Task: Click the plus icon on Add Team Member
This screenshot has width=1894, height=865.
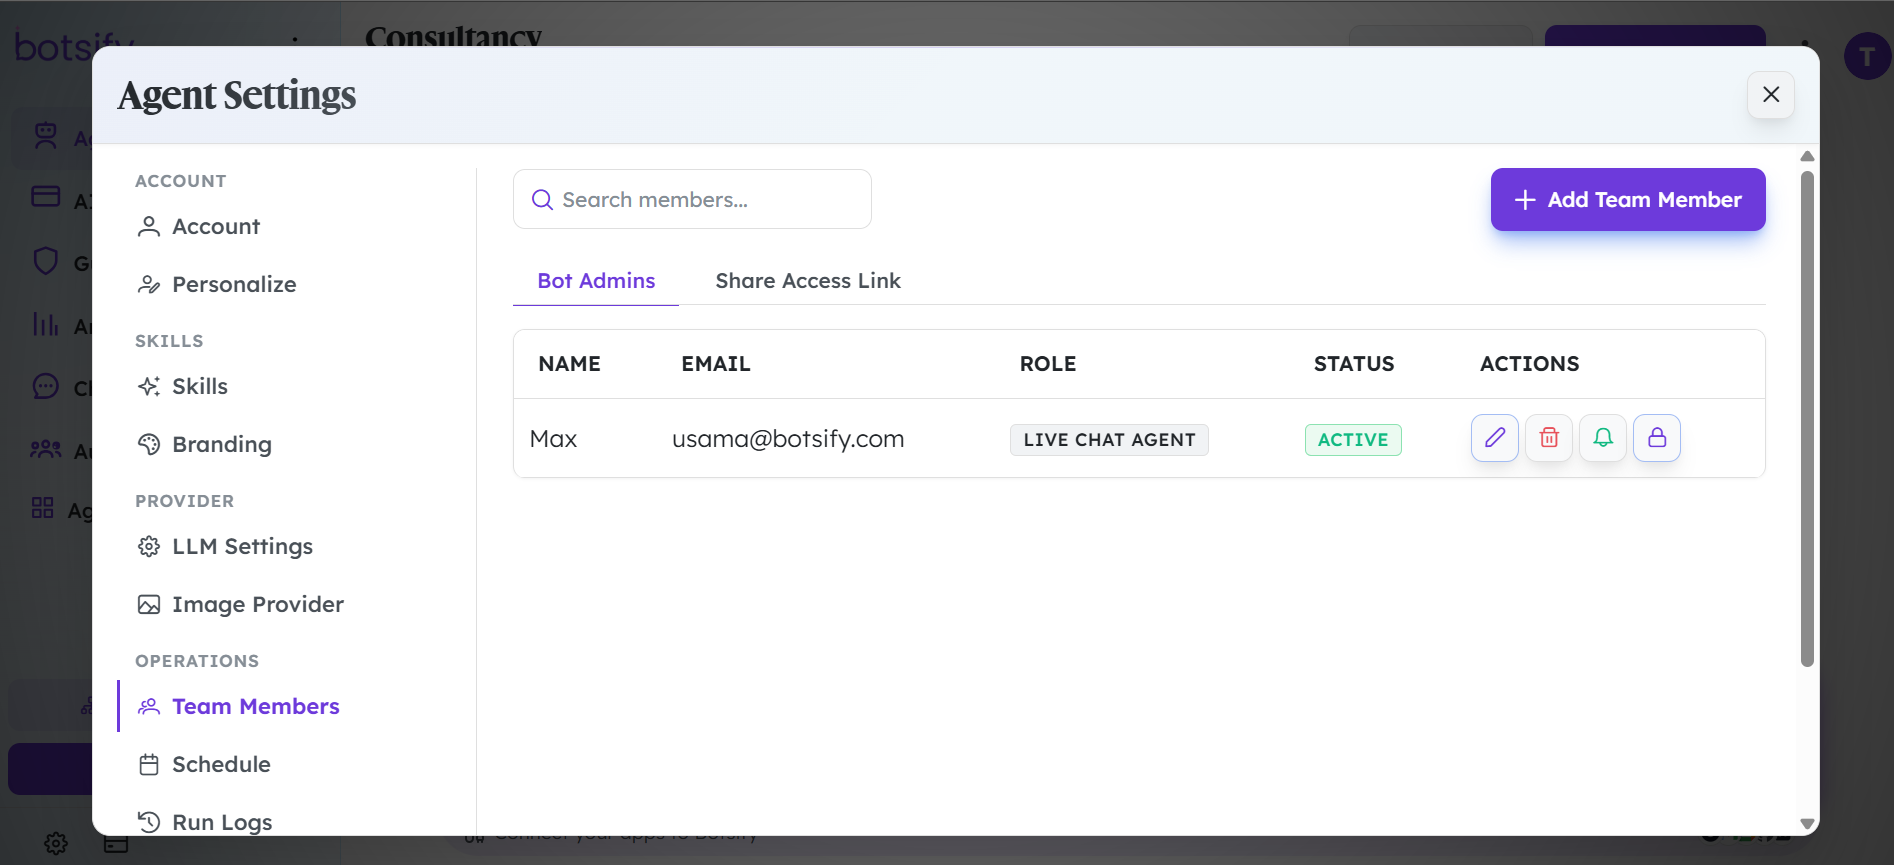Action: click(1525, 200)
